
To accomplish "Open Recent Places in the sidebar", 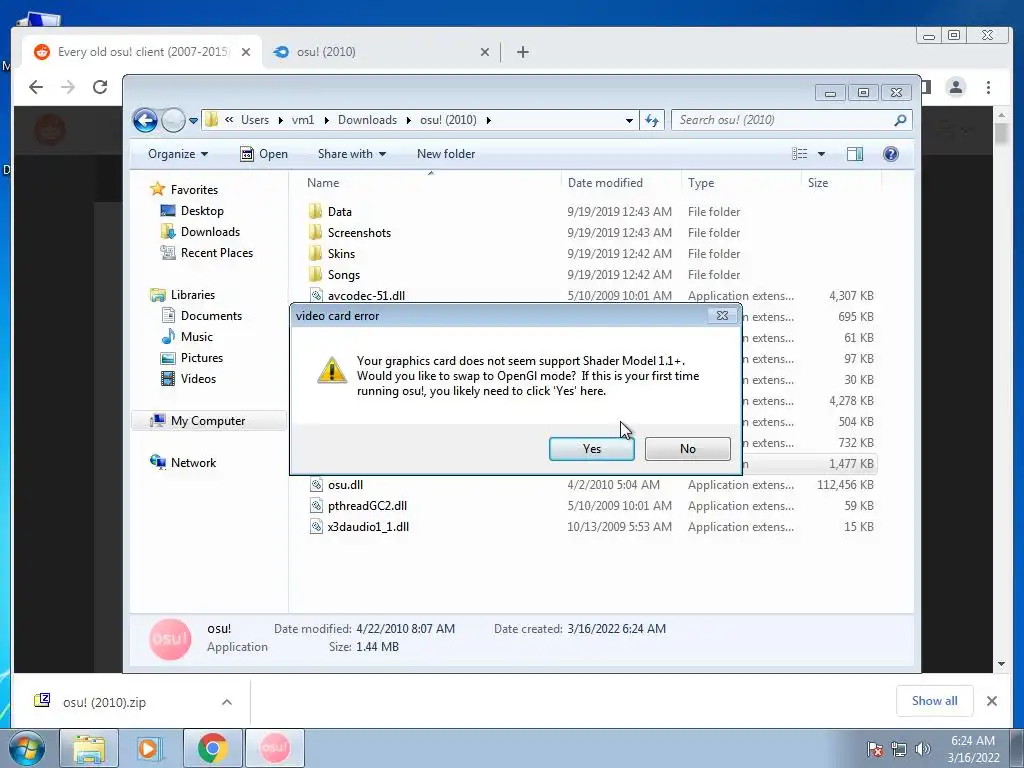I will pos(216,253).
